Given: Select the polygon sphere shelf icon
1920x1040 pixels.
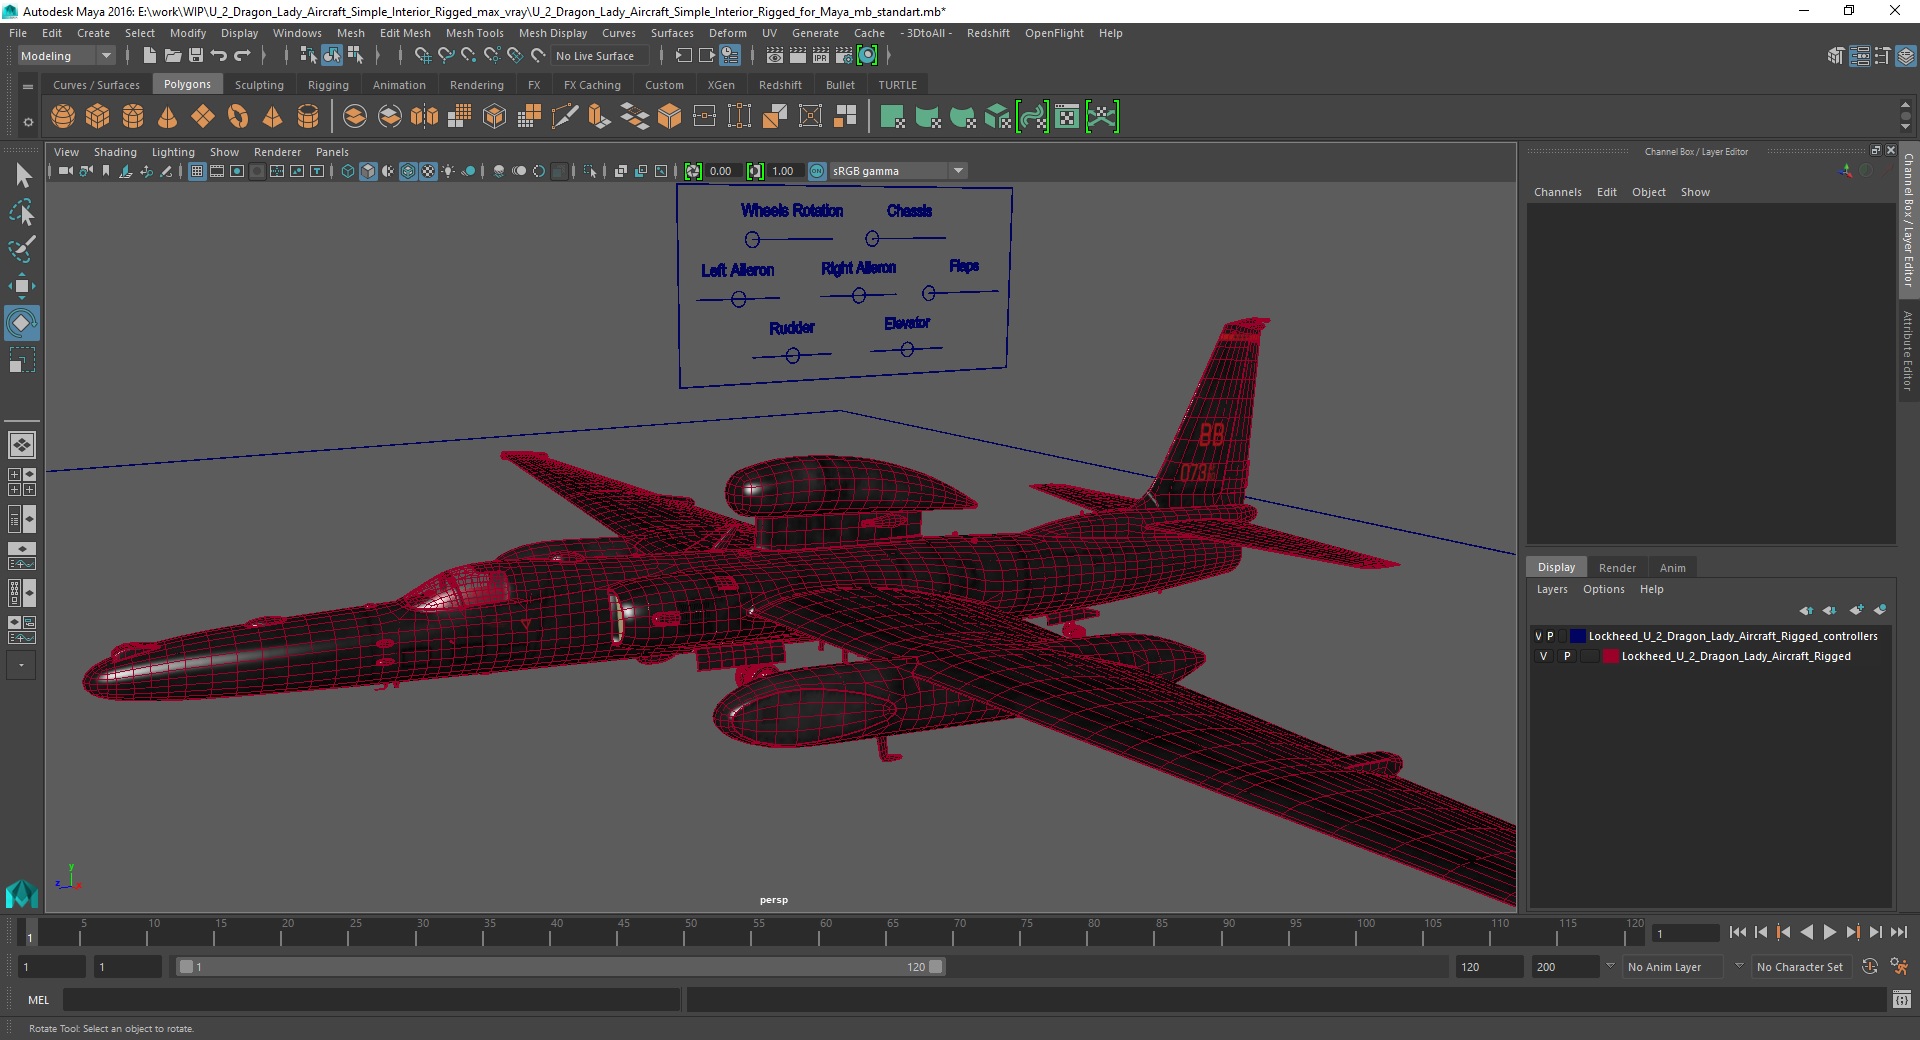Looking at the screenshot, I should click(x=63, y=117).
